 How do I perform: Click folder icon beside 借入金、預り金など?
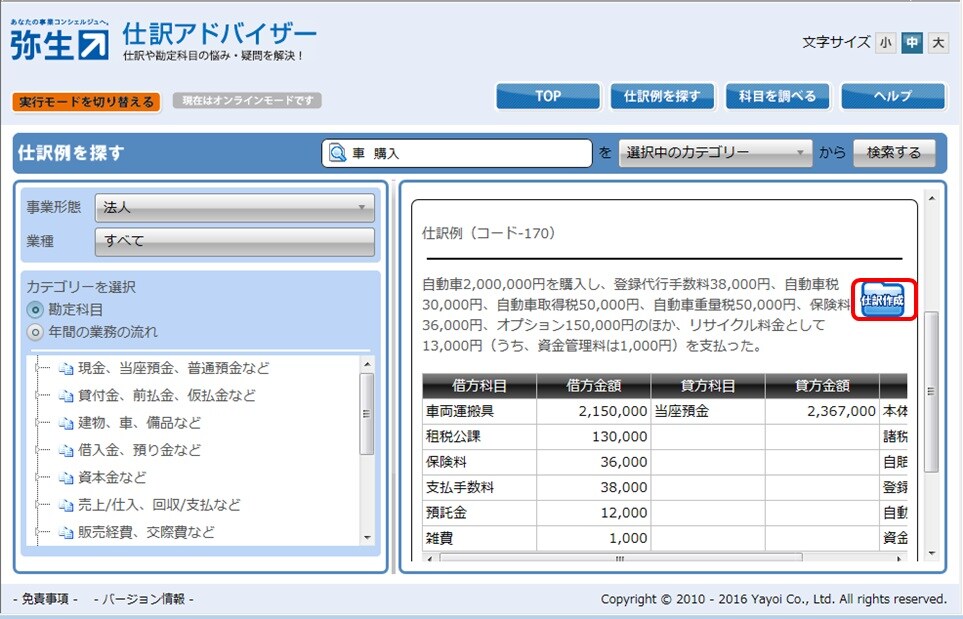pyautogui.click(x=67, y=451)
